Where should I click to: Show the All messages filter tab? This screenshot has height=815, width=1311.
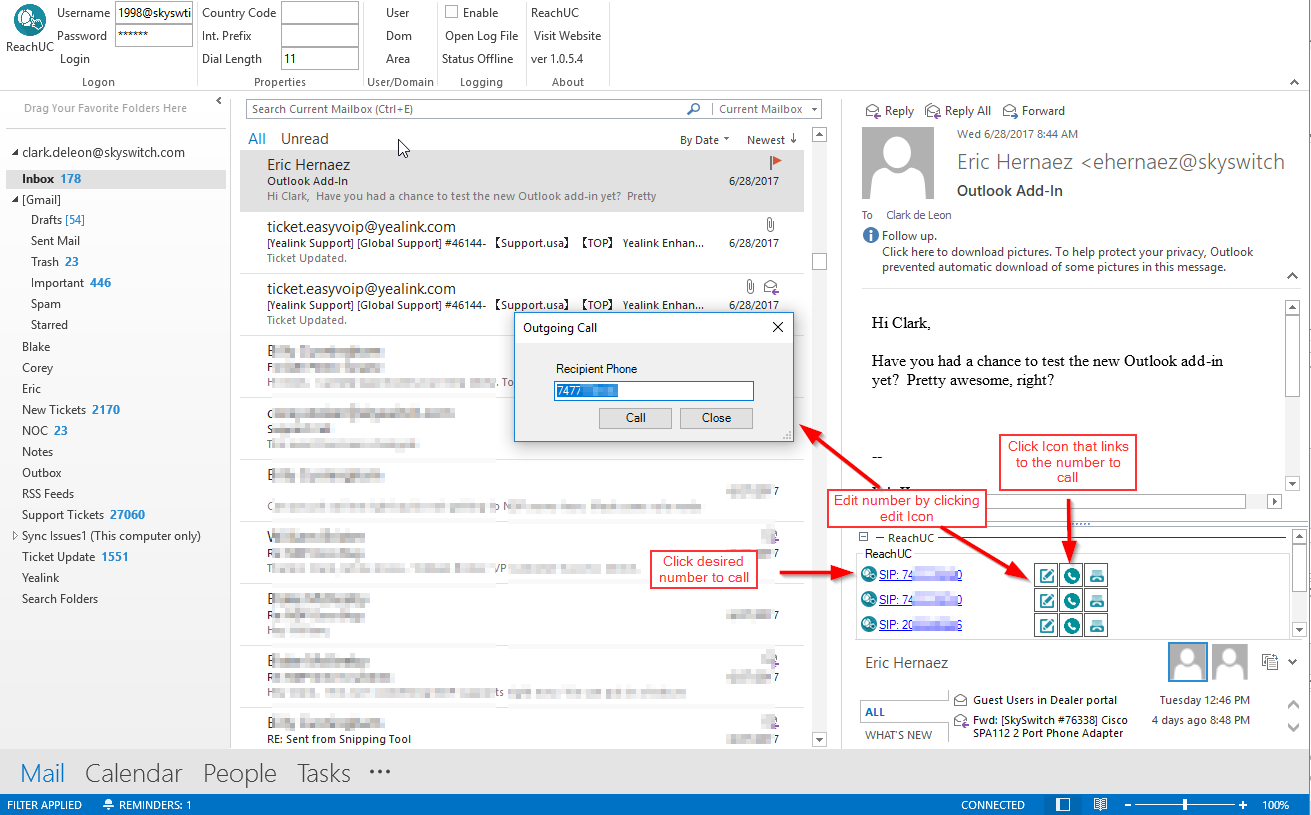[x=257, y=139]
